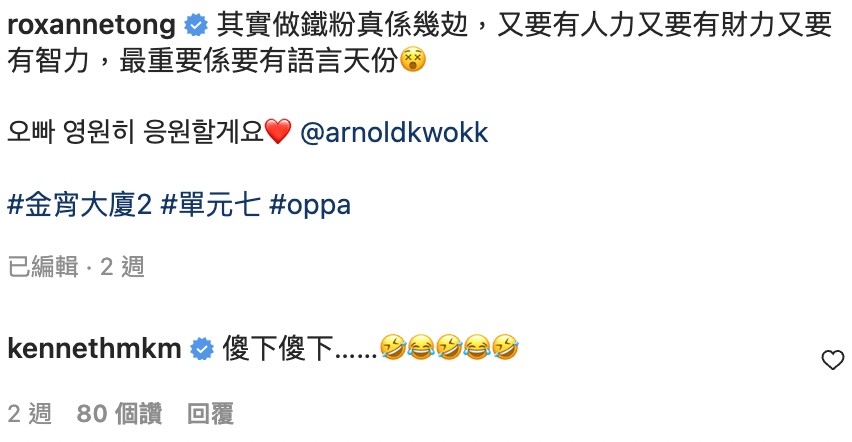Viewport: 852px width, 442px height.
Task: Click the verified badge beside kennethmkm
Action: pos(202,349)
